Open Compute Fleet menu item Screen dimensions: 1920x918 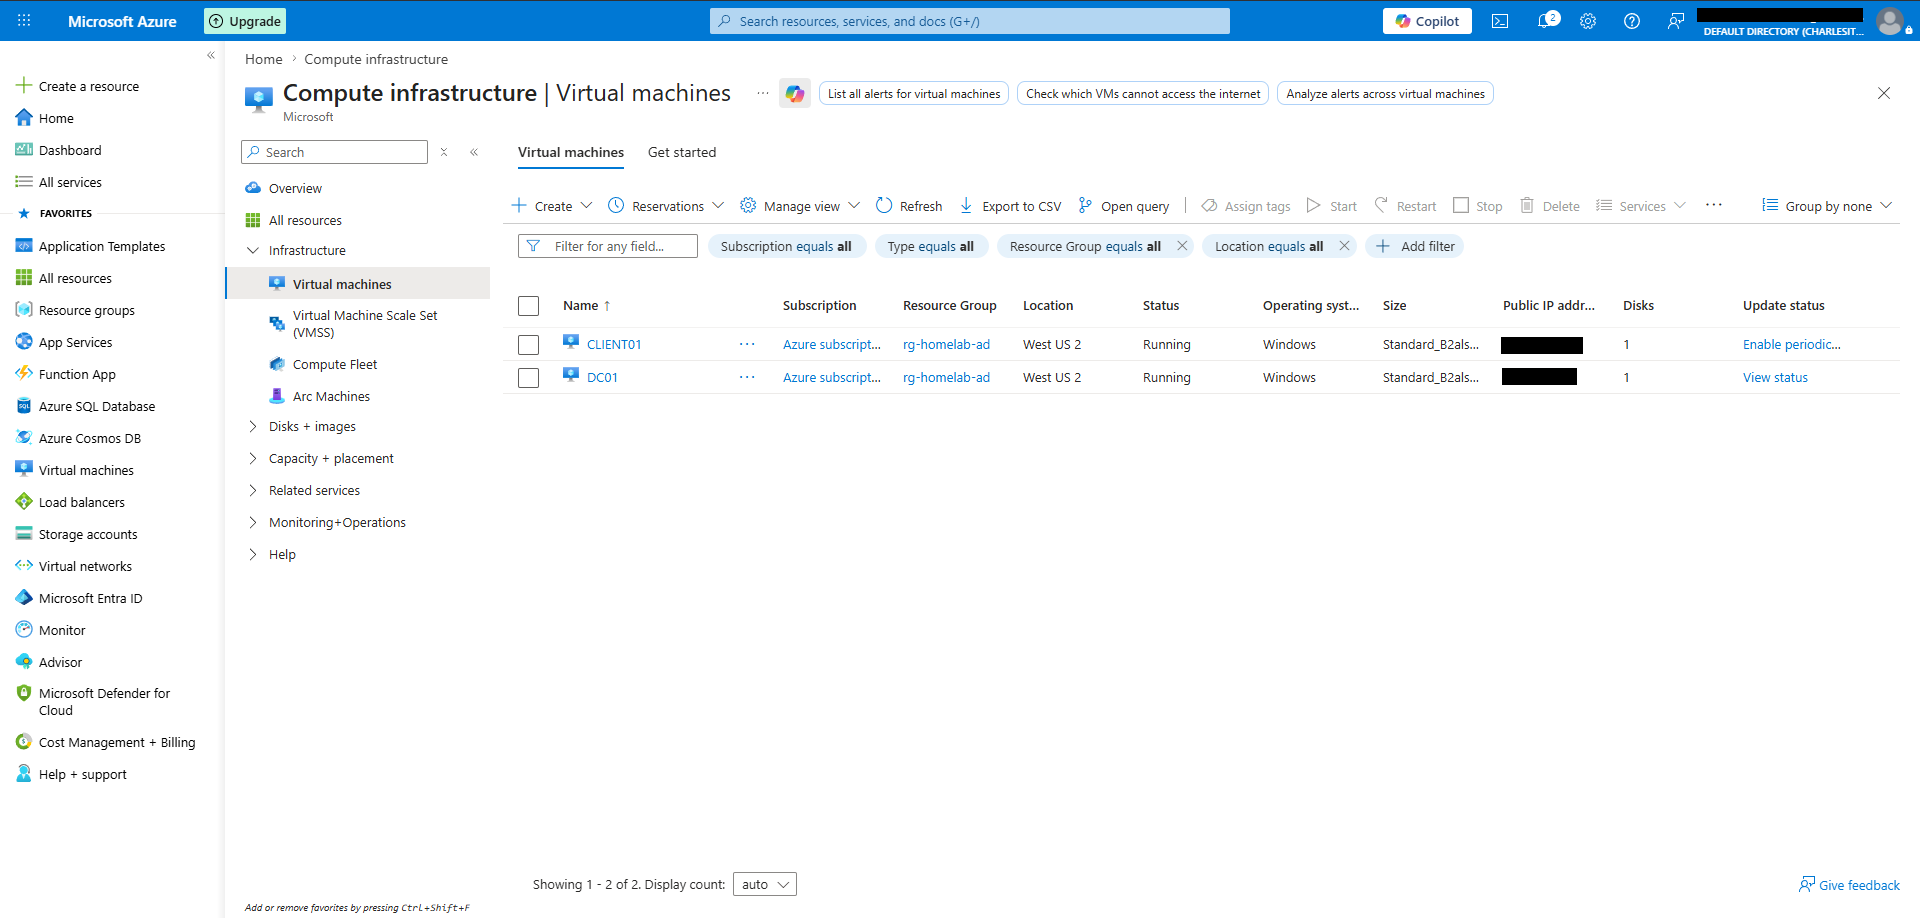(335, 364)
